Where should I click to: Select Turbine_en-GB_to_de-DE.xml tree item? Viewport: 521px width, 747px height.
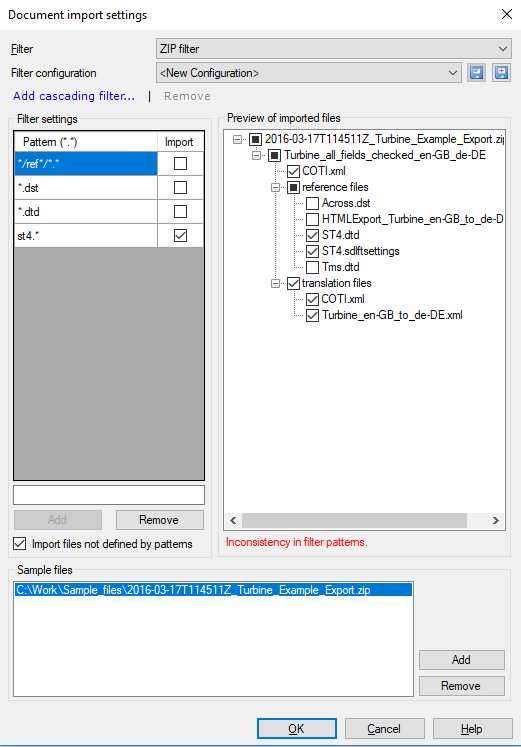pos(392,315)
